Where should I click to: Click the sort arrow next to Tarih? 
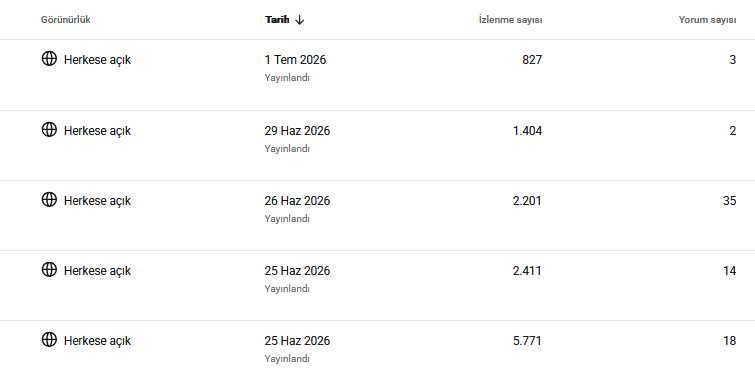tap(299, 20)
